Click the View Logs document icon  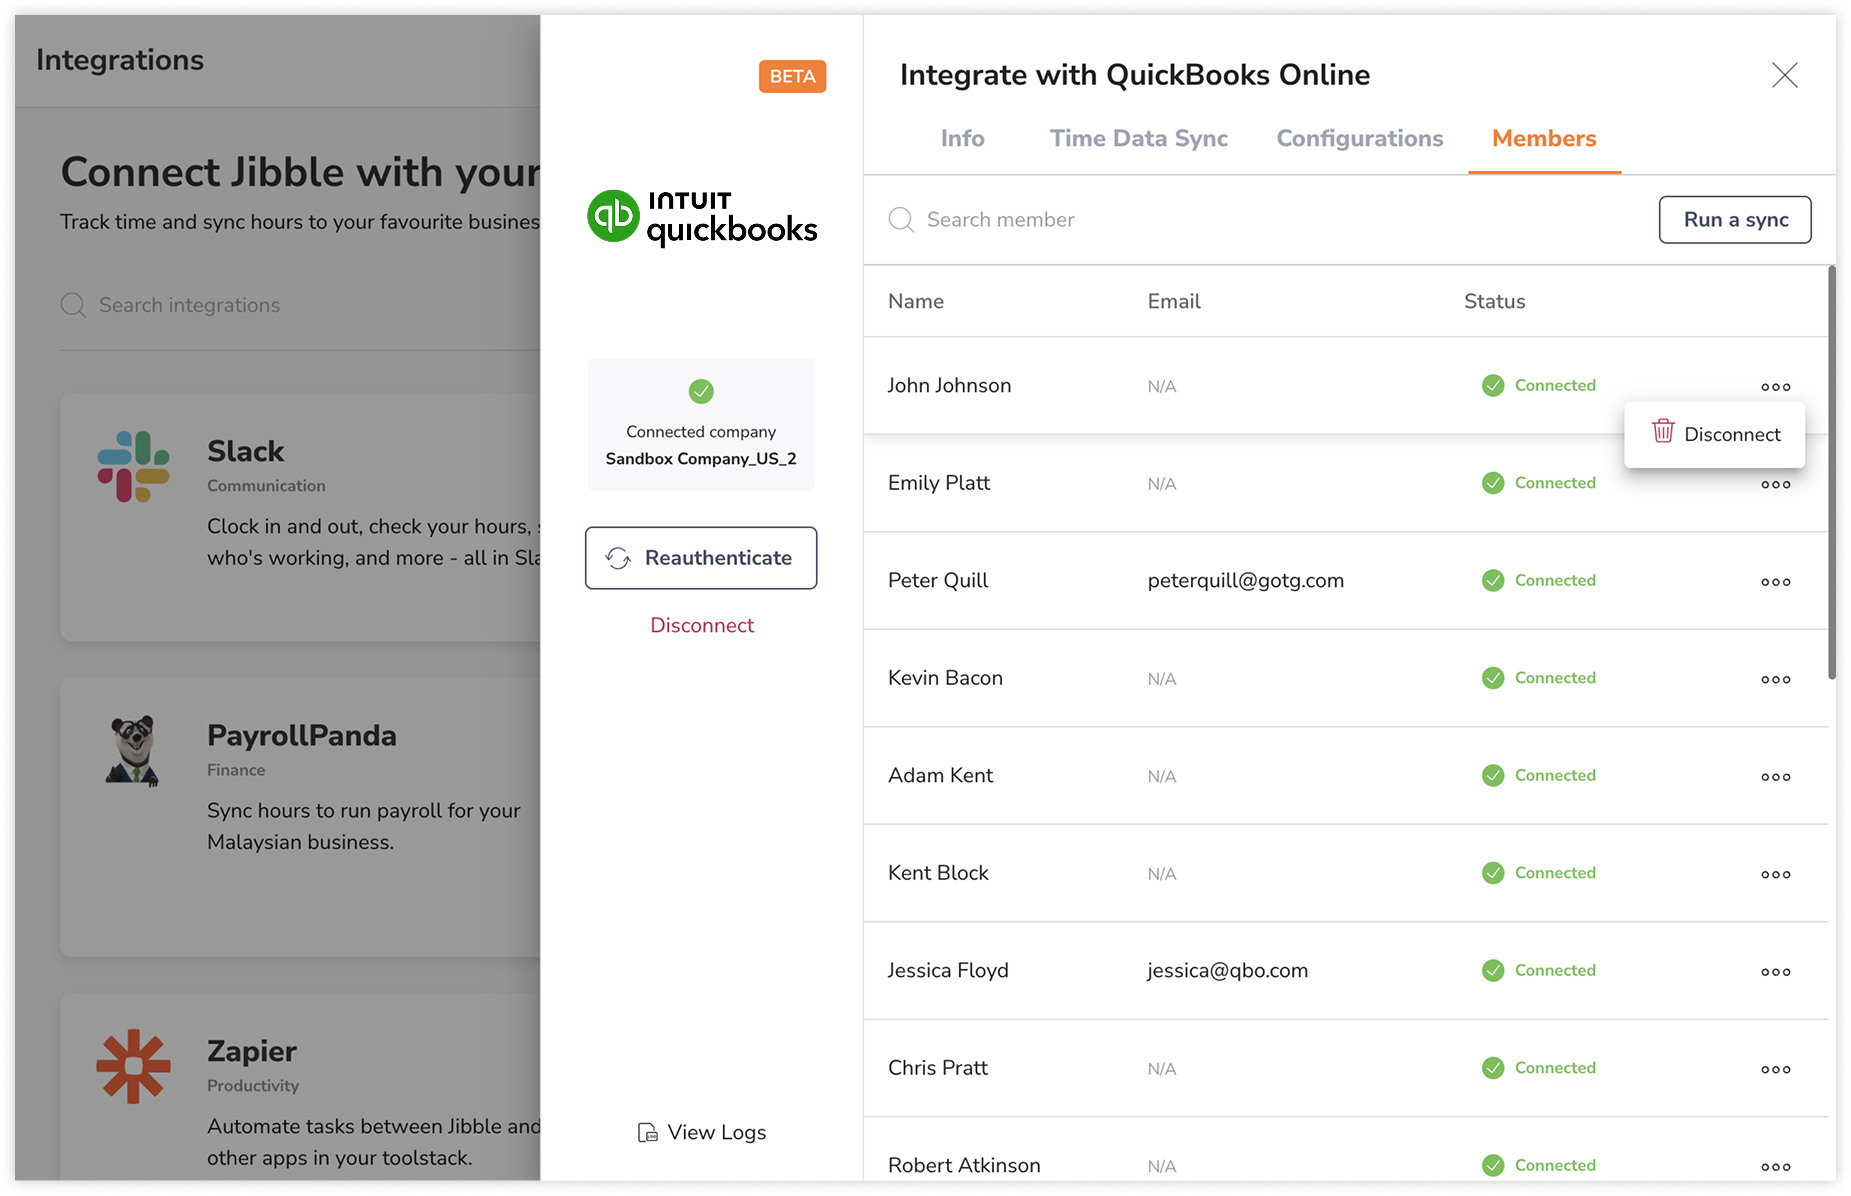[648, 1133]
